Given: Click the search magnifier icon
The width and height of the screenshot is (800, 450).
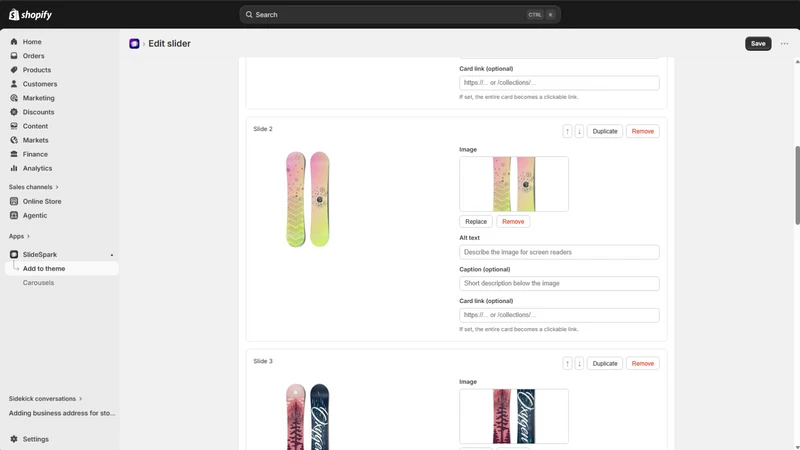Looking at the screenshot, I should [249, 15].
